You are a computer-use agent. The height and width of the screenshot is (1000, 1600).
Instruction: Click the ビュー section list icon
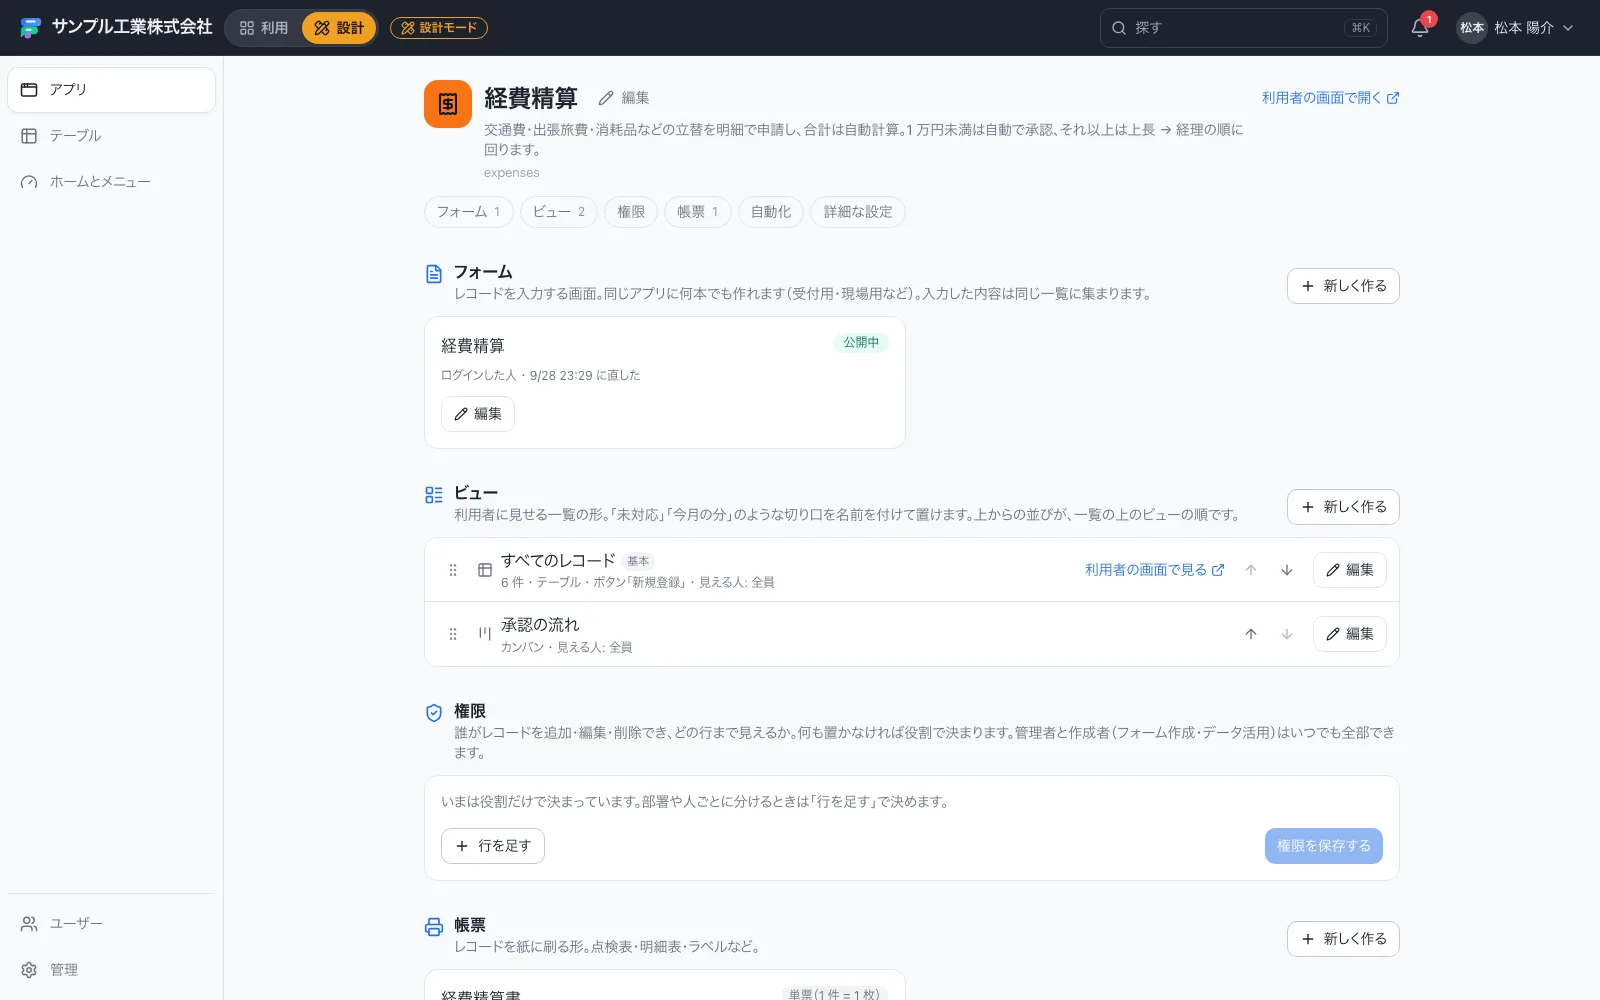434,495
